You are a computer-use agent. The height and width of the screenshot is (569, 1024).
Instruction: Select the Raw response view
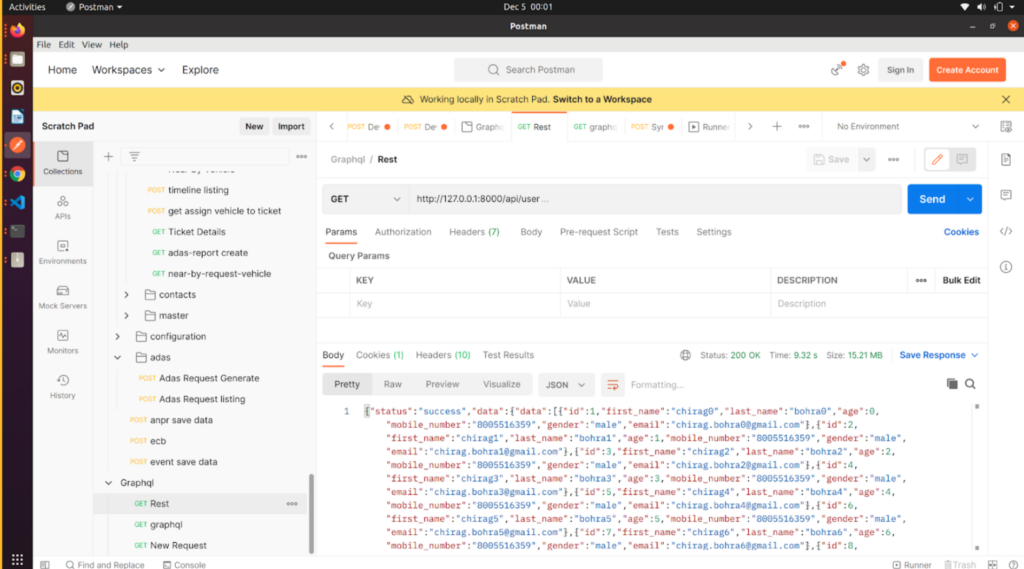(x=392, y=385)
